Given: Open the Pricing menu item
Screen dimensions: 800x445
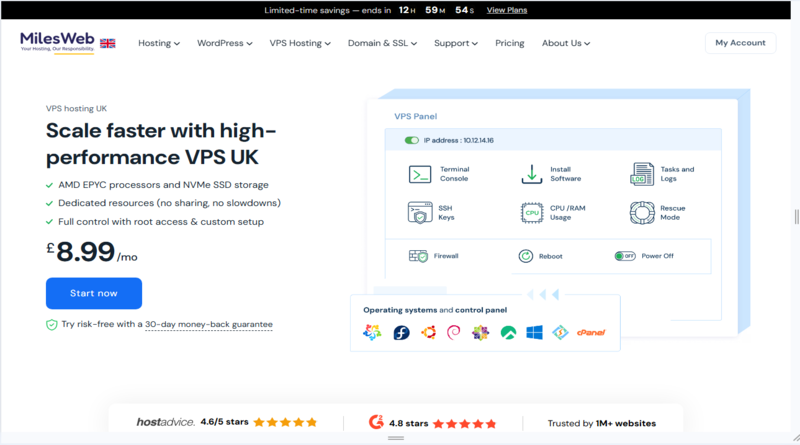Looking at the screenshot, I should coord(510,43).
